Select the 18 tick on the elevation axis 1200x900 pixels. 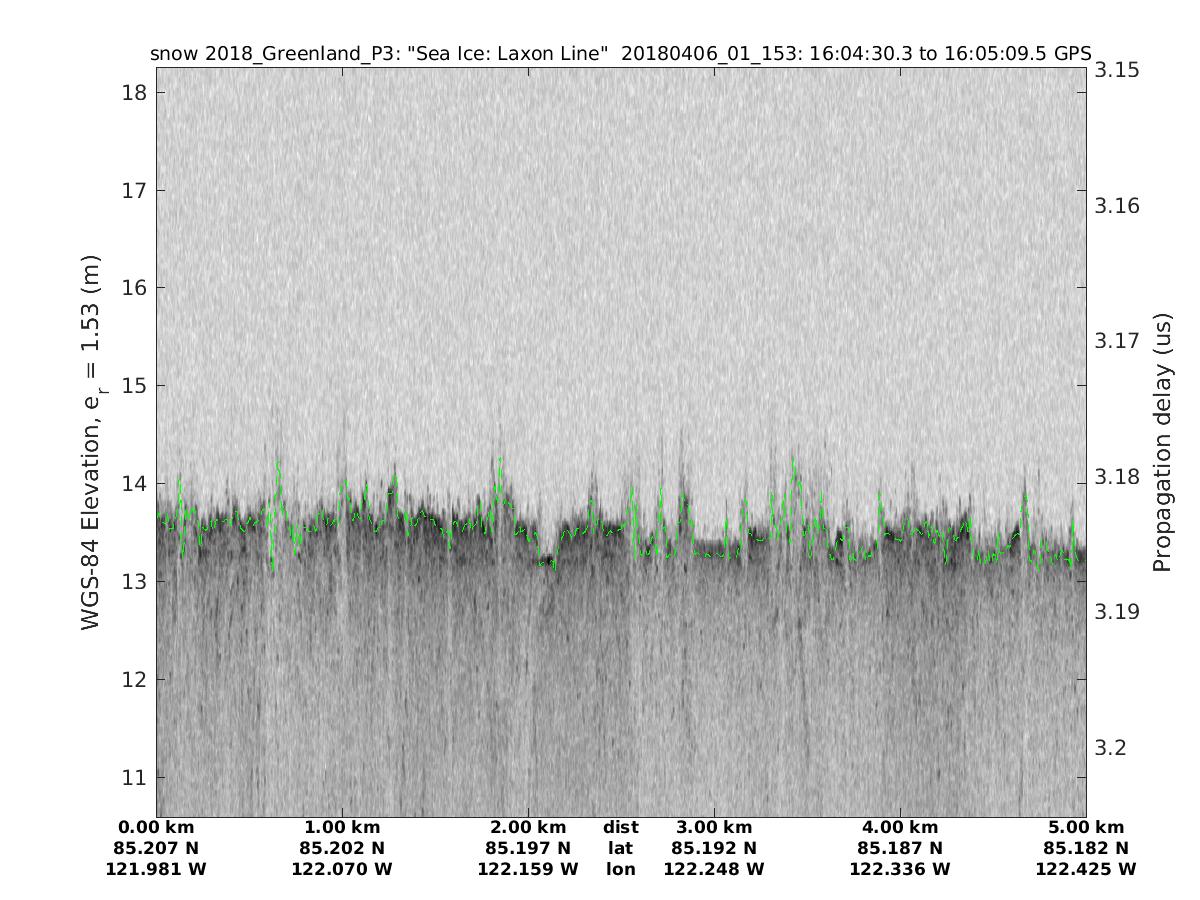(x=134, y=93)
